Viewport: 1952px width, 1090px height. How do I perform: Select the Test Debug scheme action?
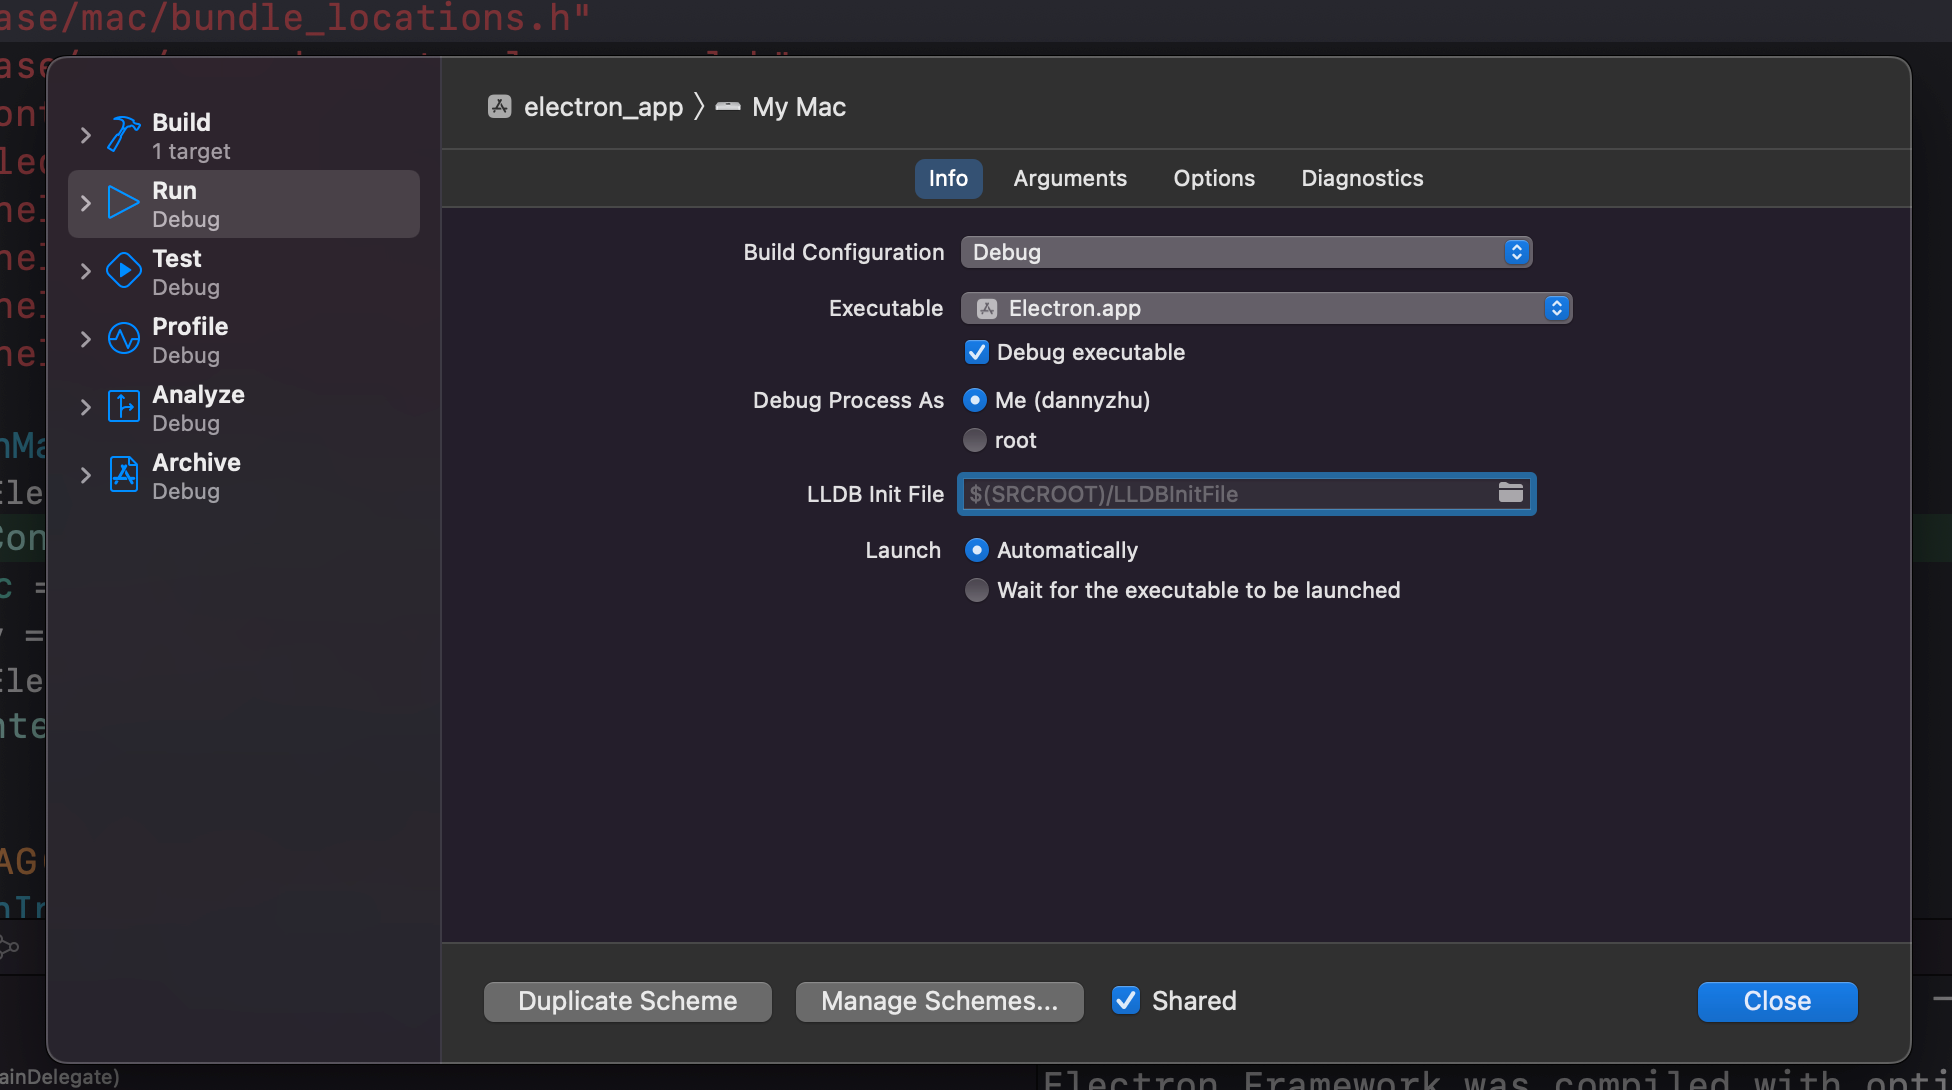[244, 272]
